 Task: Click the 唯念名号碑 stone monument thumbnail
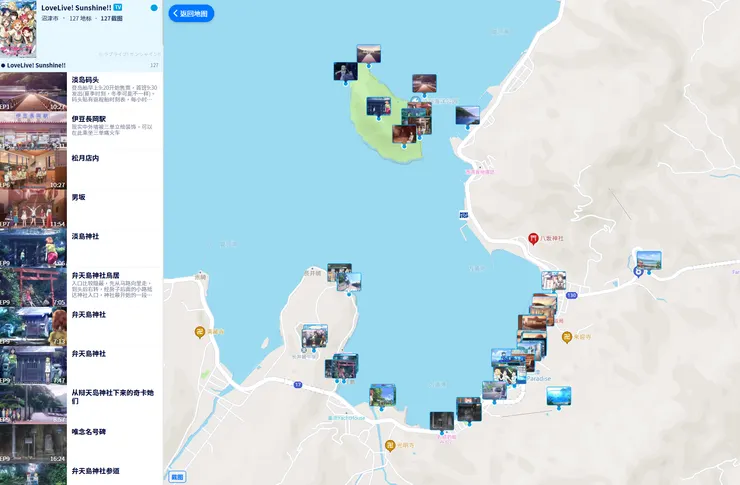(33, 444)
